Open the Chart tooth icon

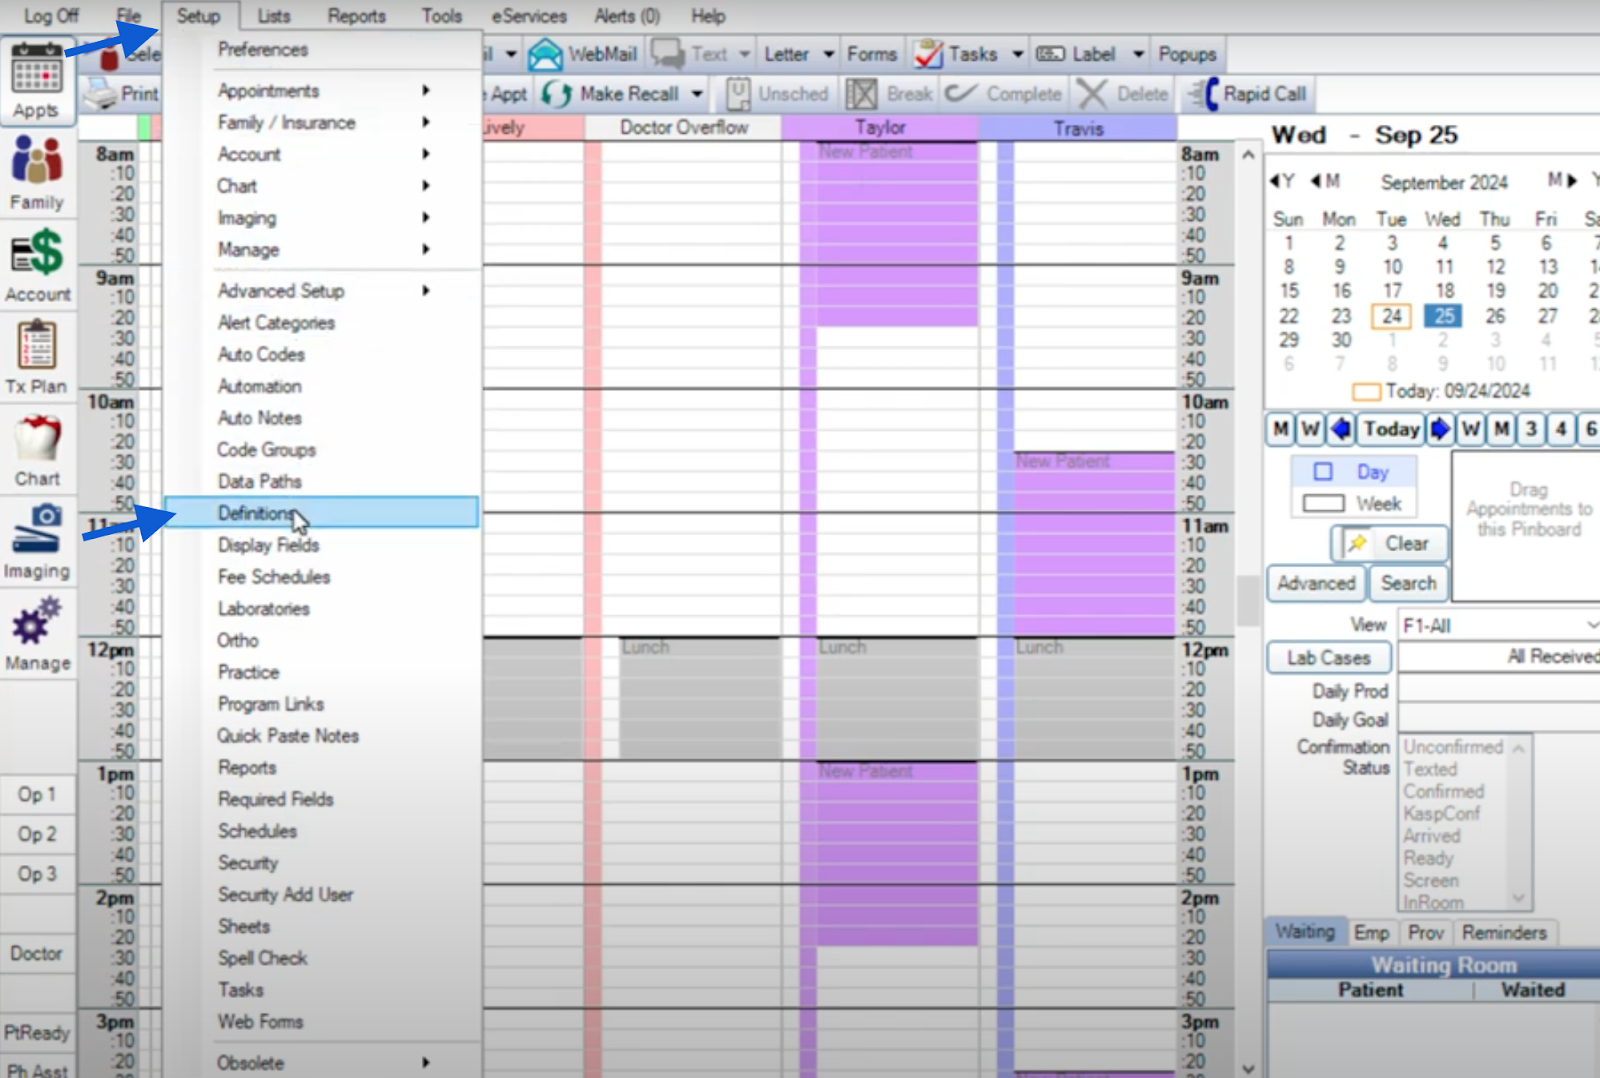37,440
